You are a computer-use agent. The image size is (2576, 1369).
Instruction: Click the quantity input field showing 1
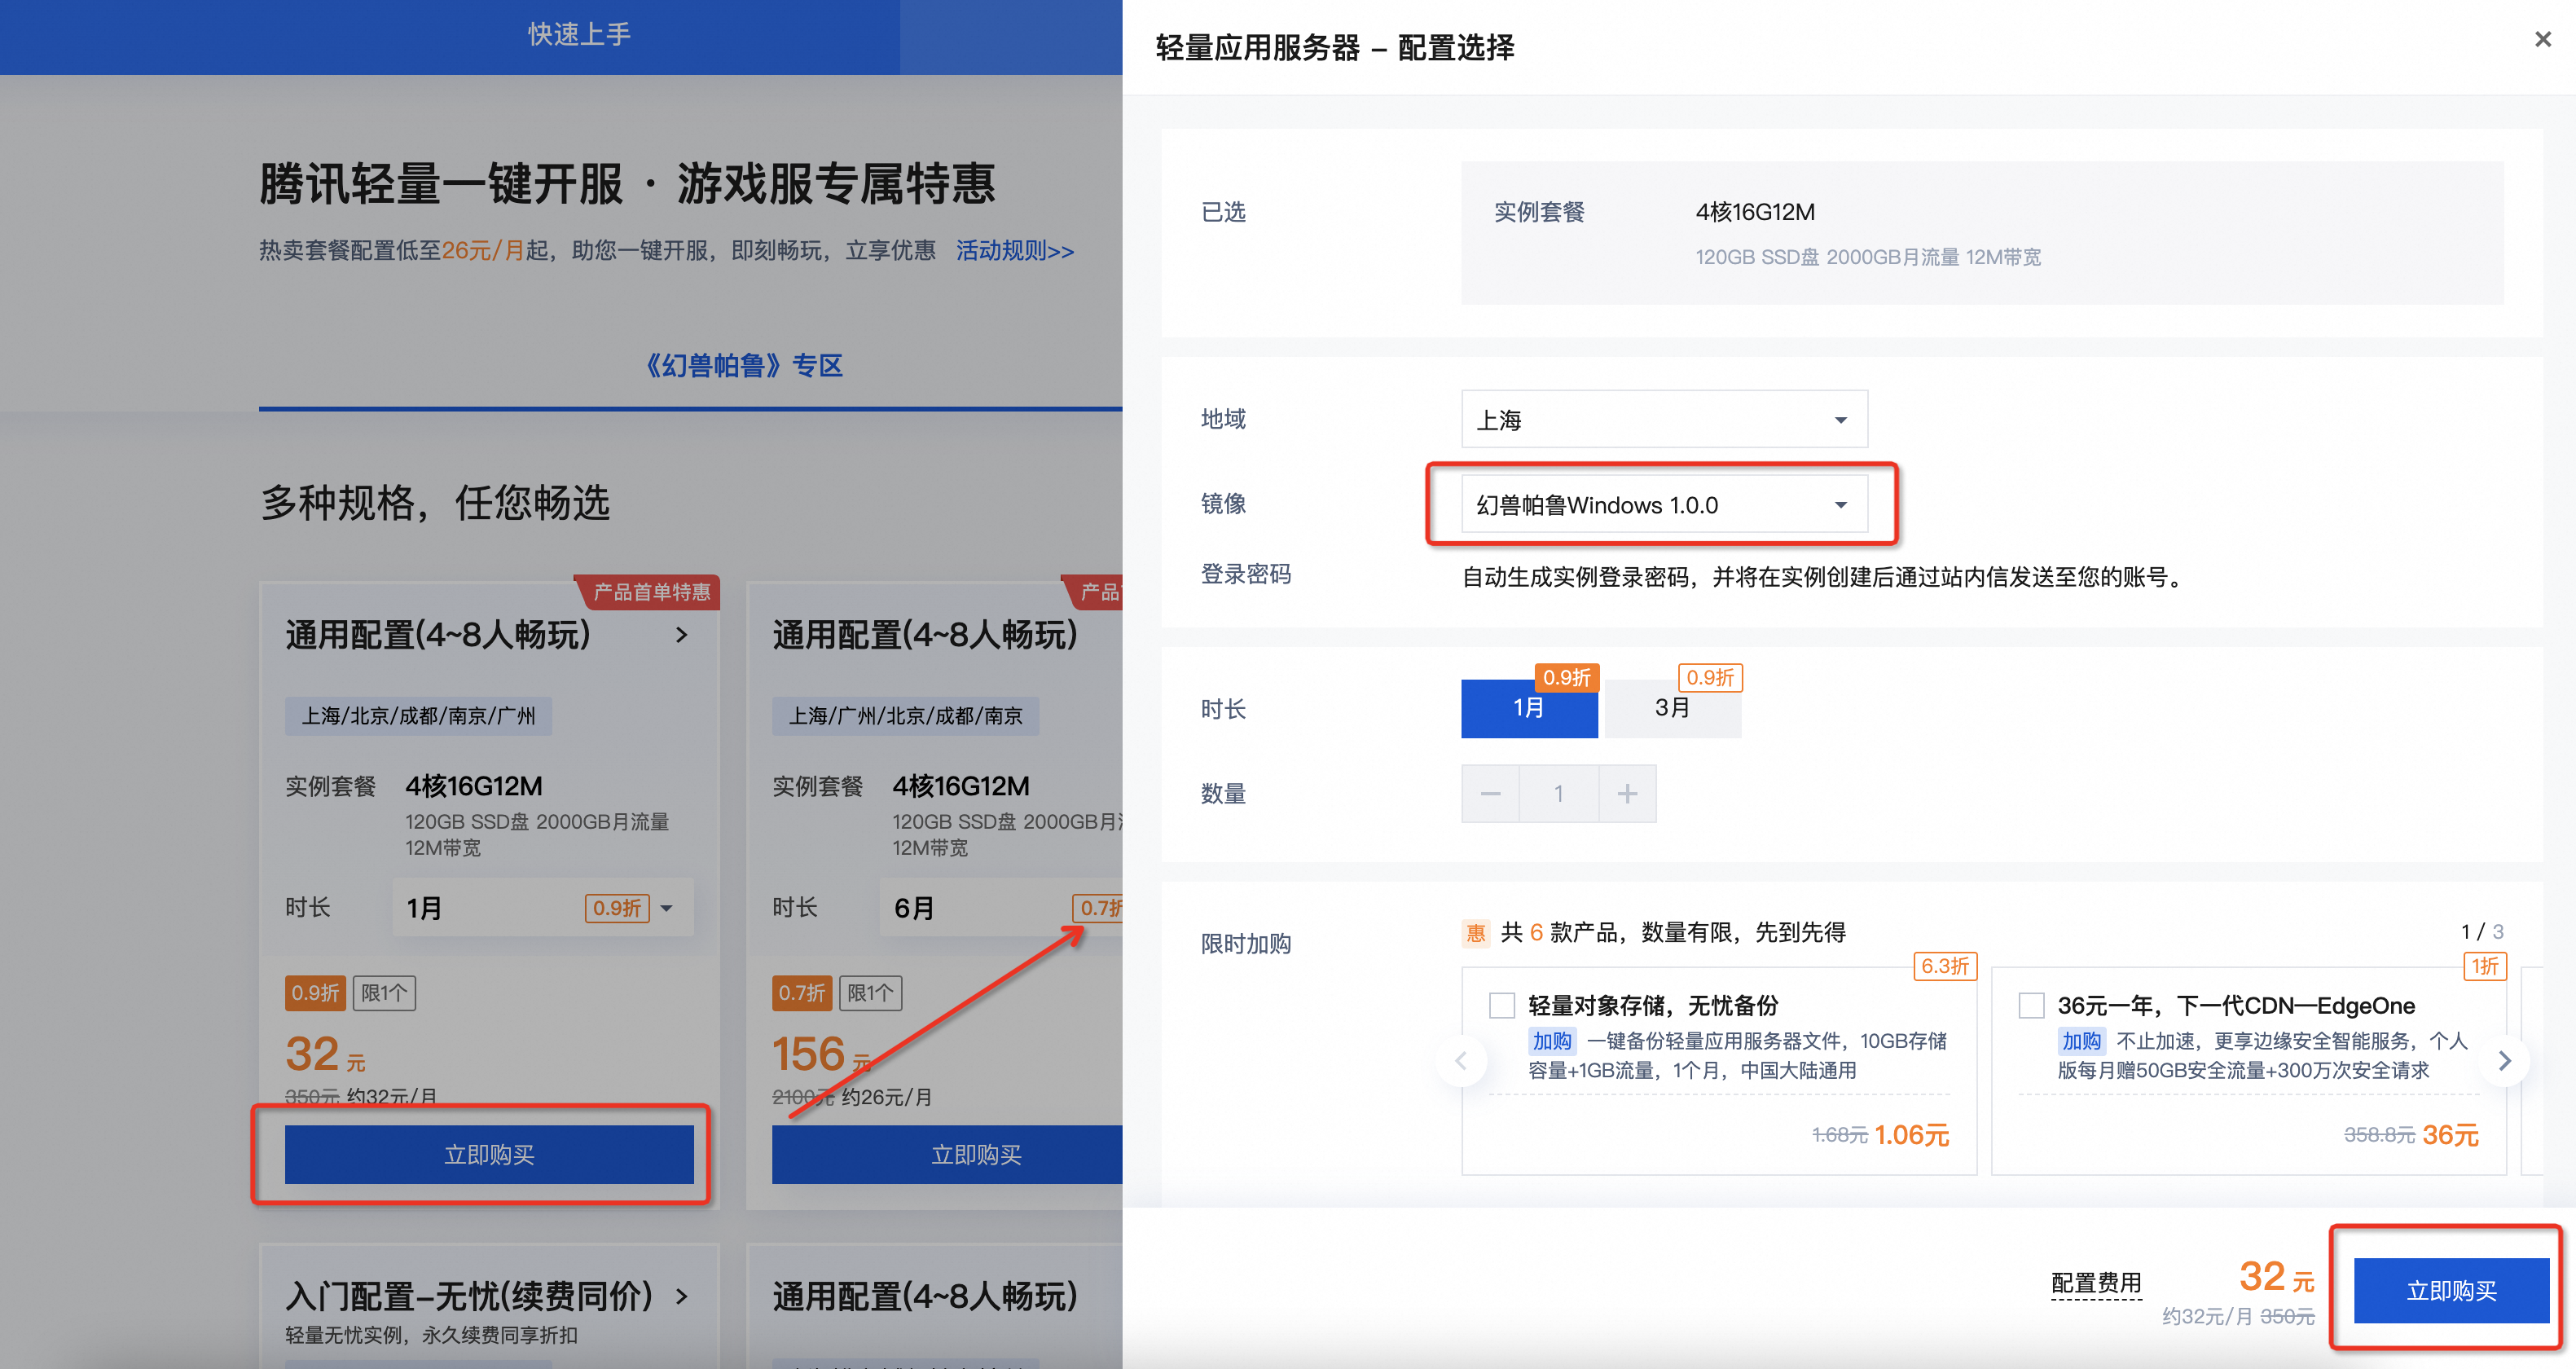point(1559,793)
